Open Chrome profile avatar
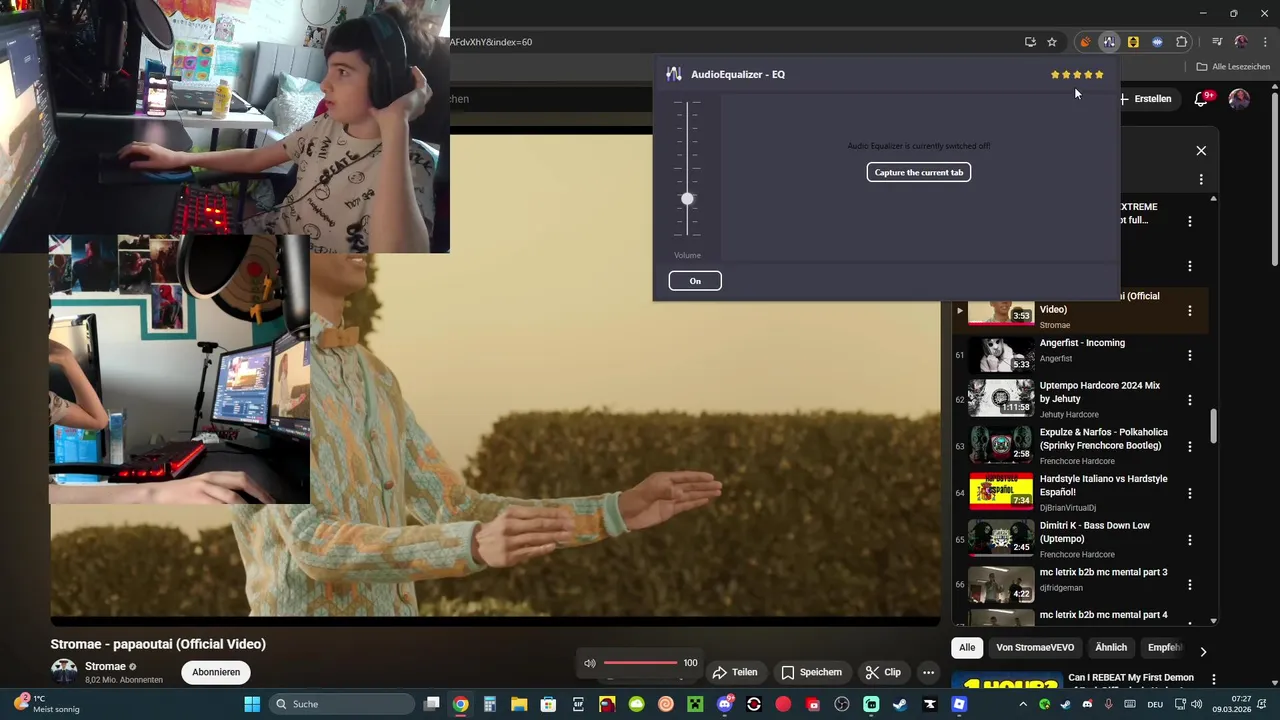This screenshot has width=1280, height=720. coord(1241,42)
